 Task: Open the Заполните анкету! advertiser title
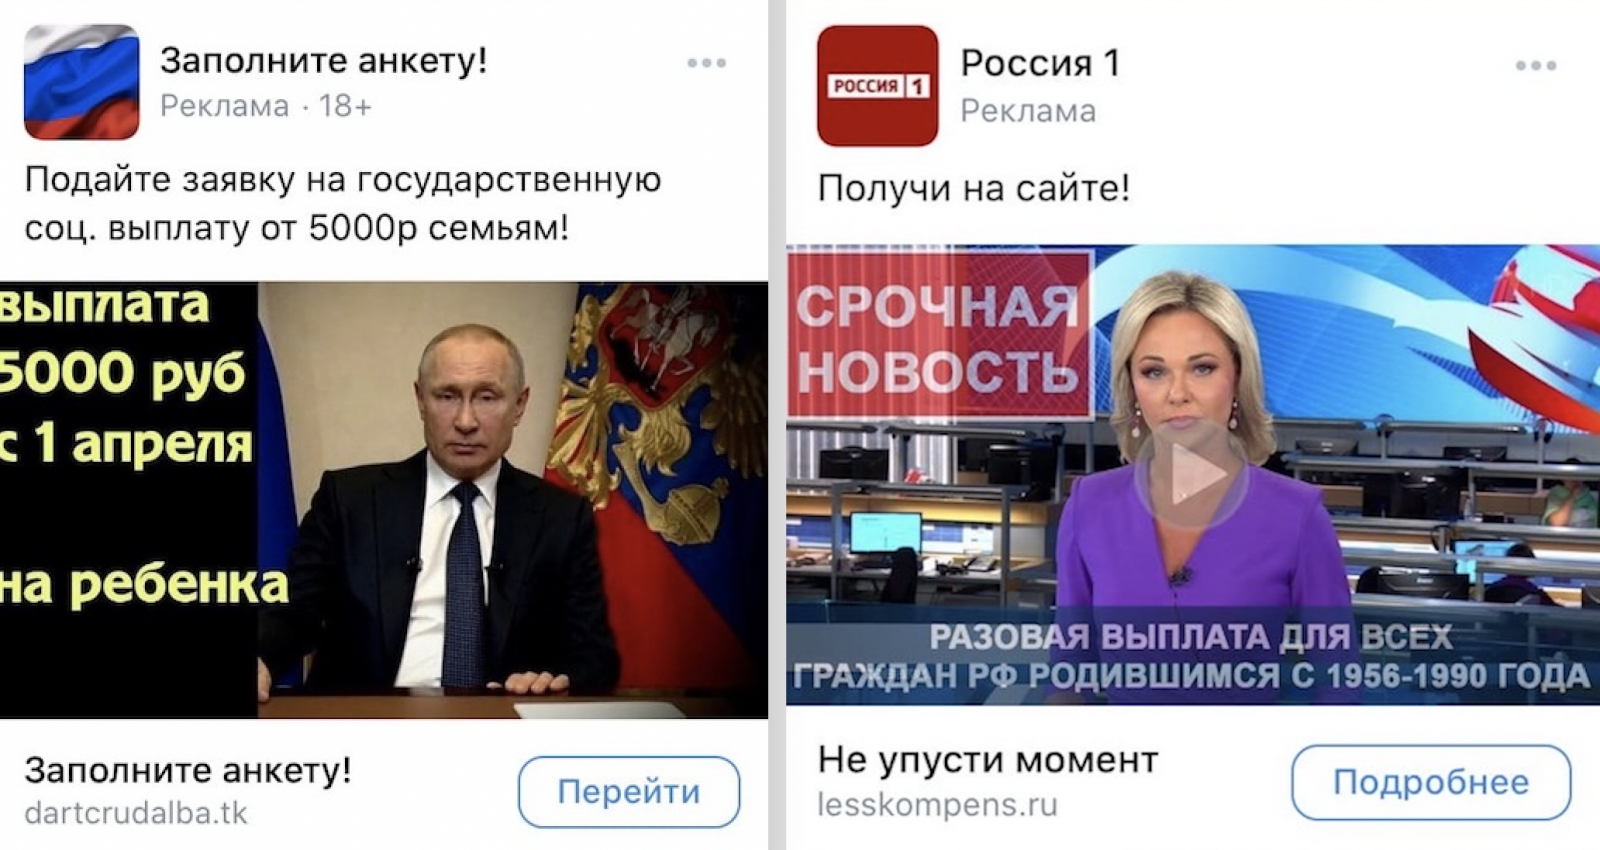(x=324, y=60)
